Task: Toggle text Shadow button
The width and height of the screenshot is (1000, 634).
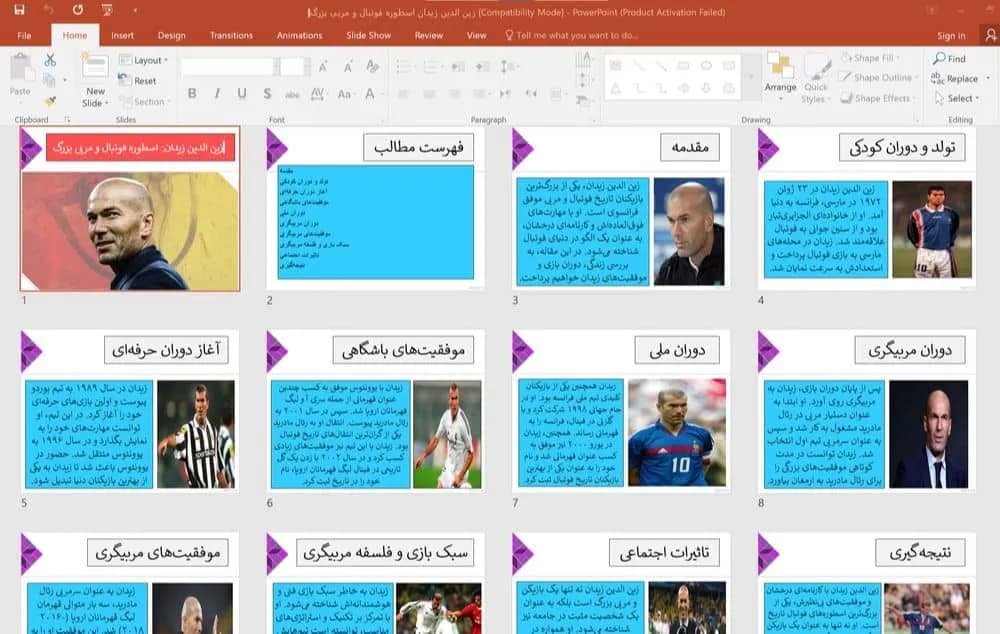Action: [267, 94]
